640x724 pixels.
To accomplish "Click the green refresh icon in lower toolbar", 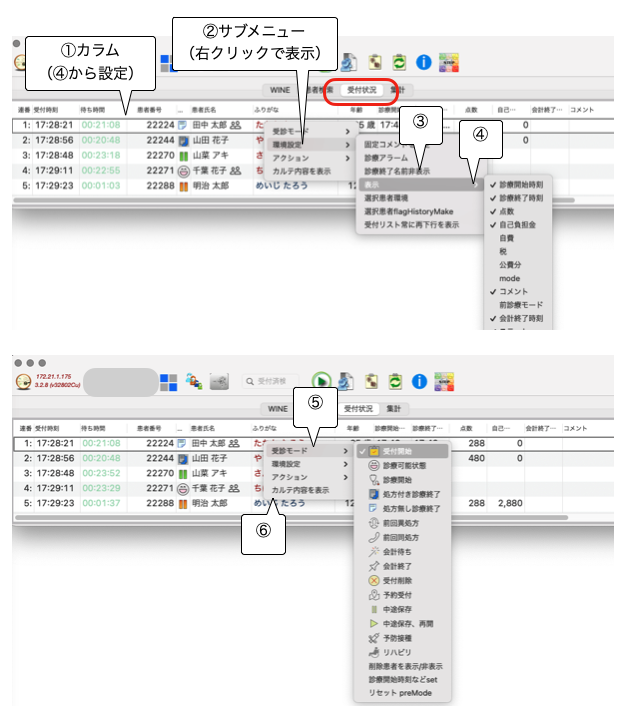I will [398, 381].
